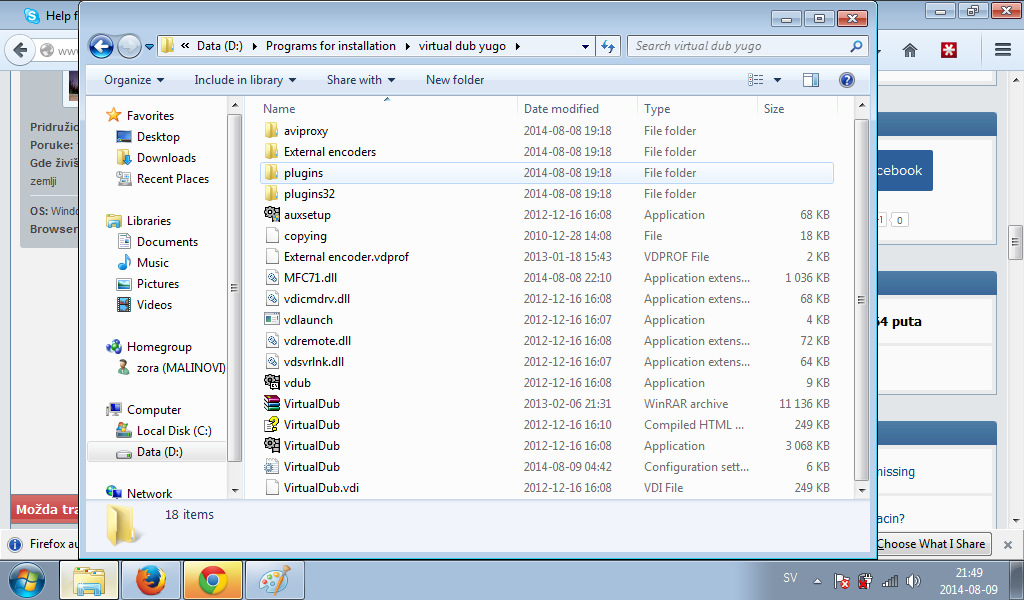This screenshot has height=600, width=1024.
Task: Select the copying file icon
Action: pos(272,235)
